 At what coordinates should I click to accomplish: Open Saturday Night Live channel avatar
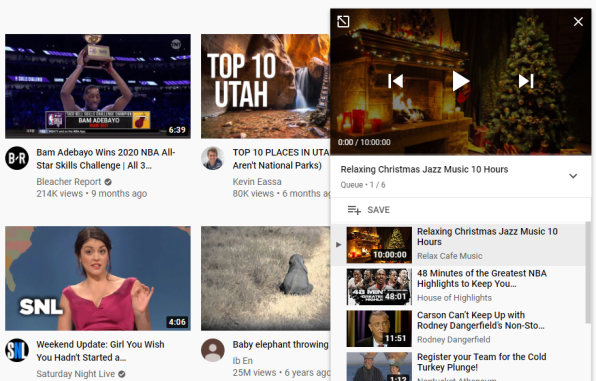point(17,350)
